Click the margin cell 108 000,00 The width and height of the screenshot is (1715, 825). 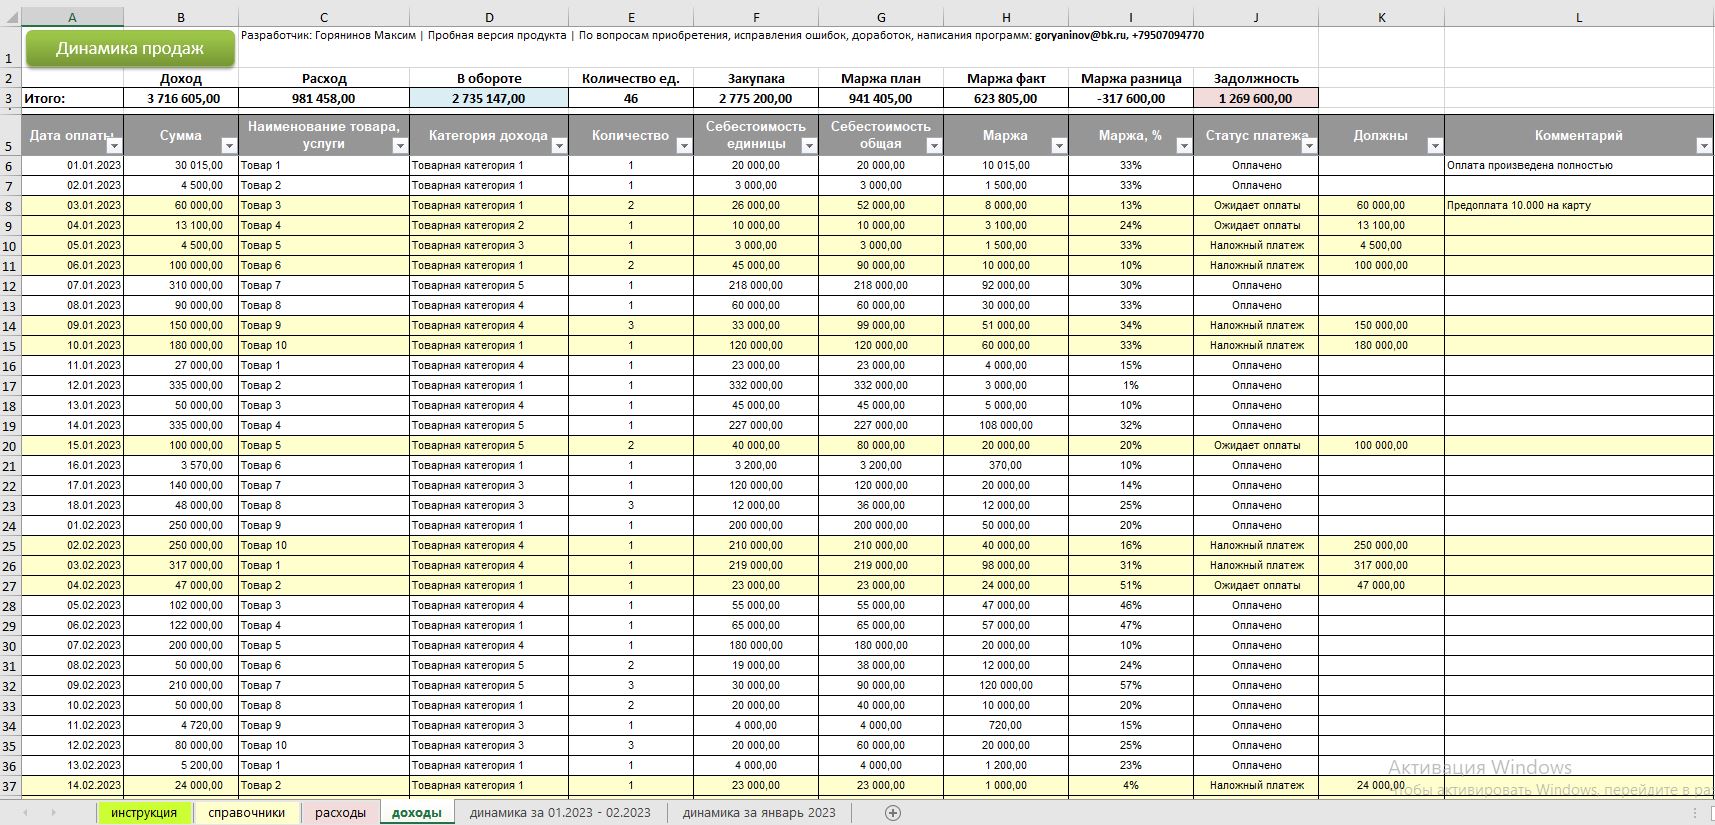tap(1006, 425)
